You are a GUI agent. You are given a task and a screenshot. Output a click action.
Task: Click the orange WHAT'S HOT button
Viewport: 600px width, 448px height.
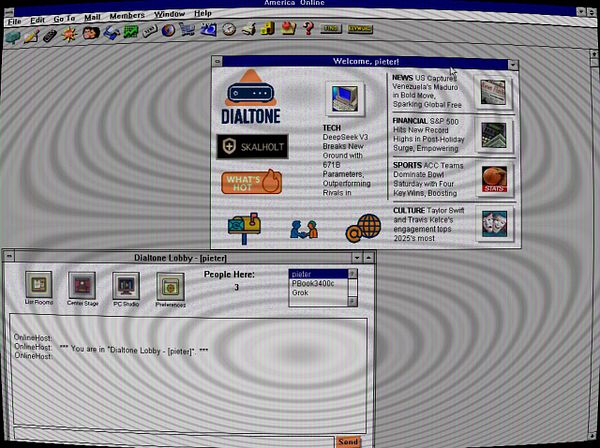[x=251, y=182]
